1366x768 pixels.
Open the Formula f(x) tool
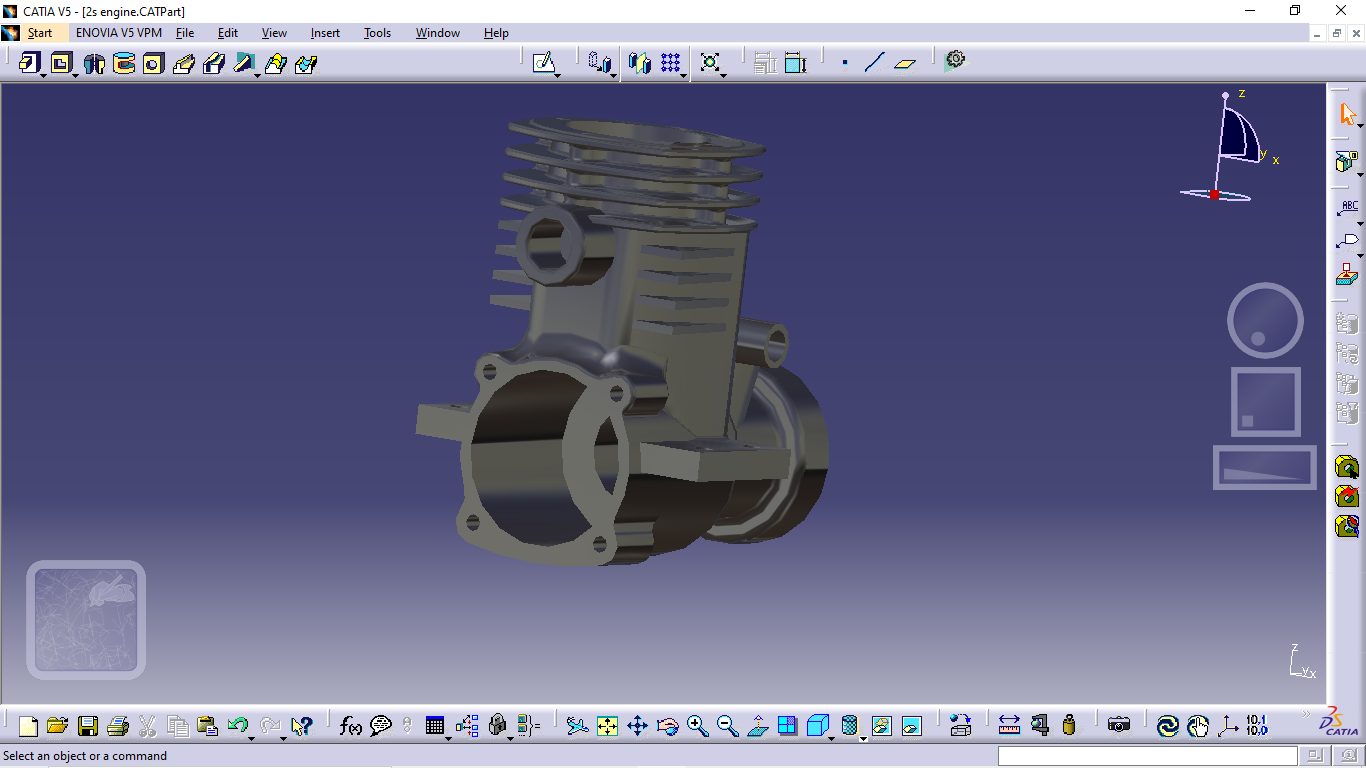pos(350,725)
